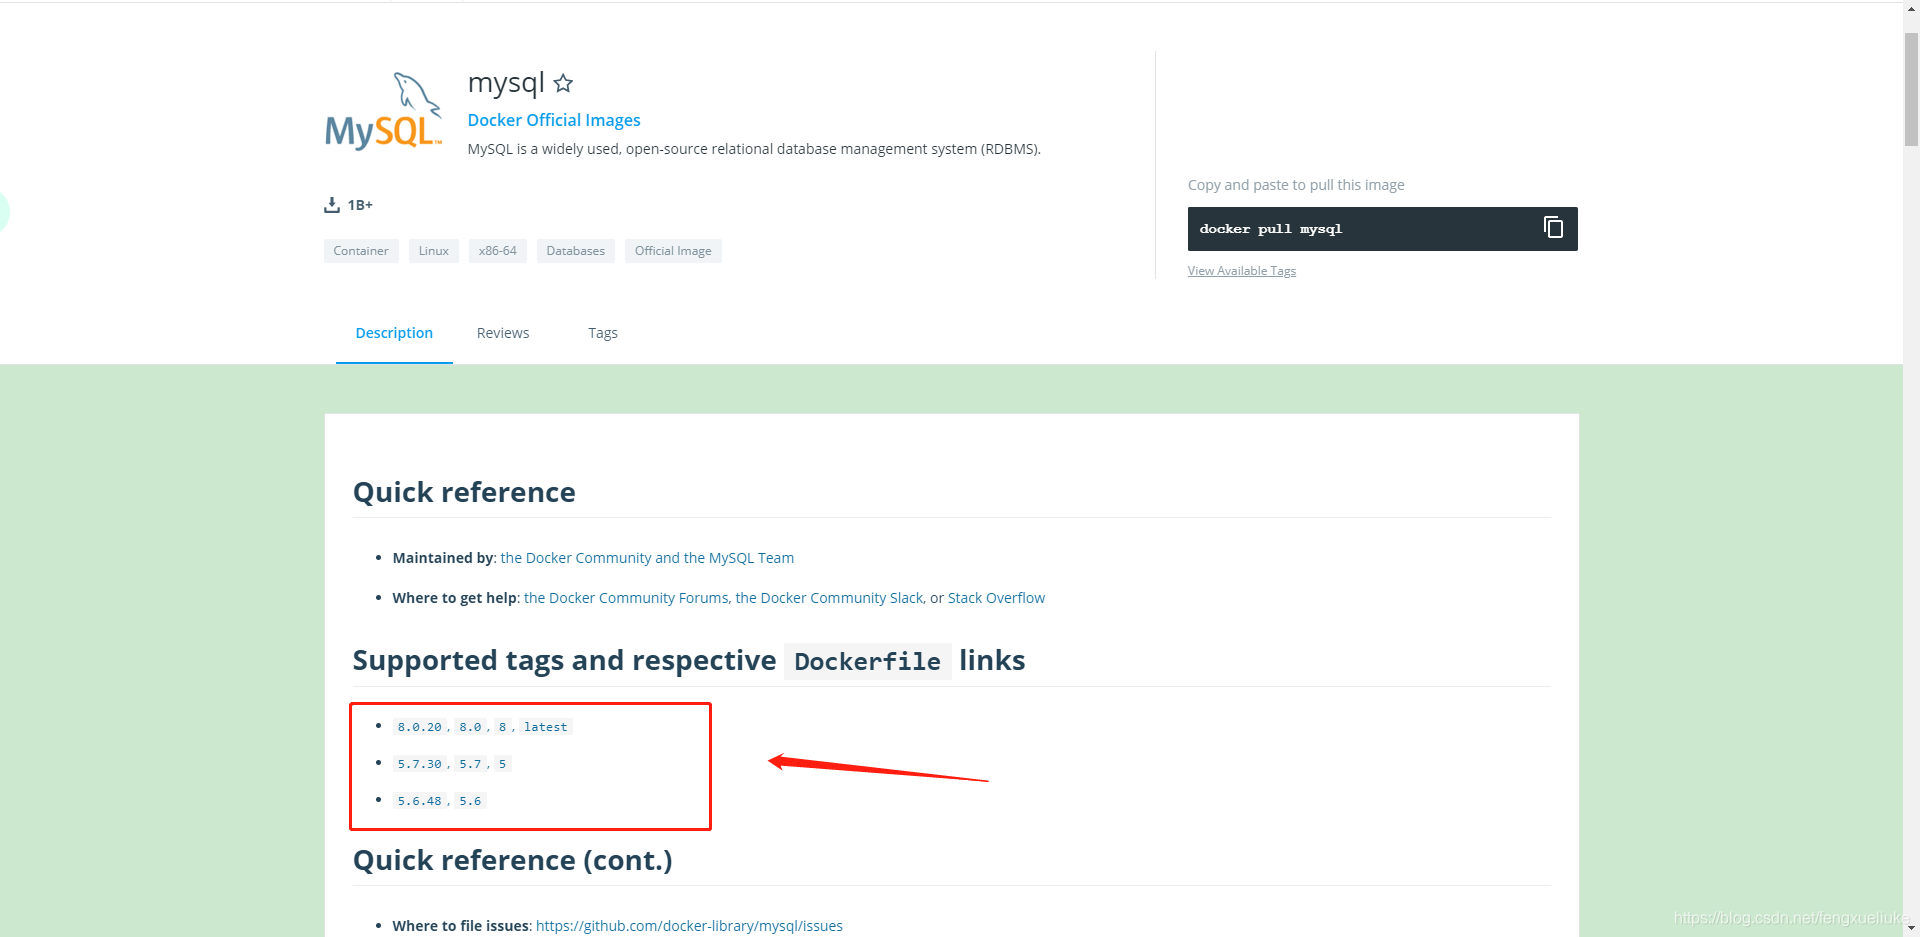This screenshot has width=1920, height=937.
Task: Open the github docker-library mysql issues link
Action: click(689, 926)
